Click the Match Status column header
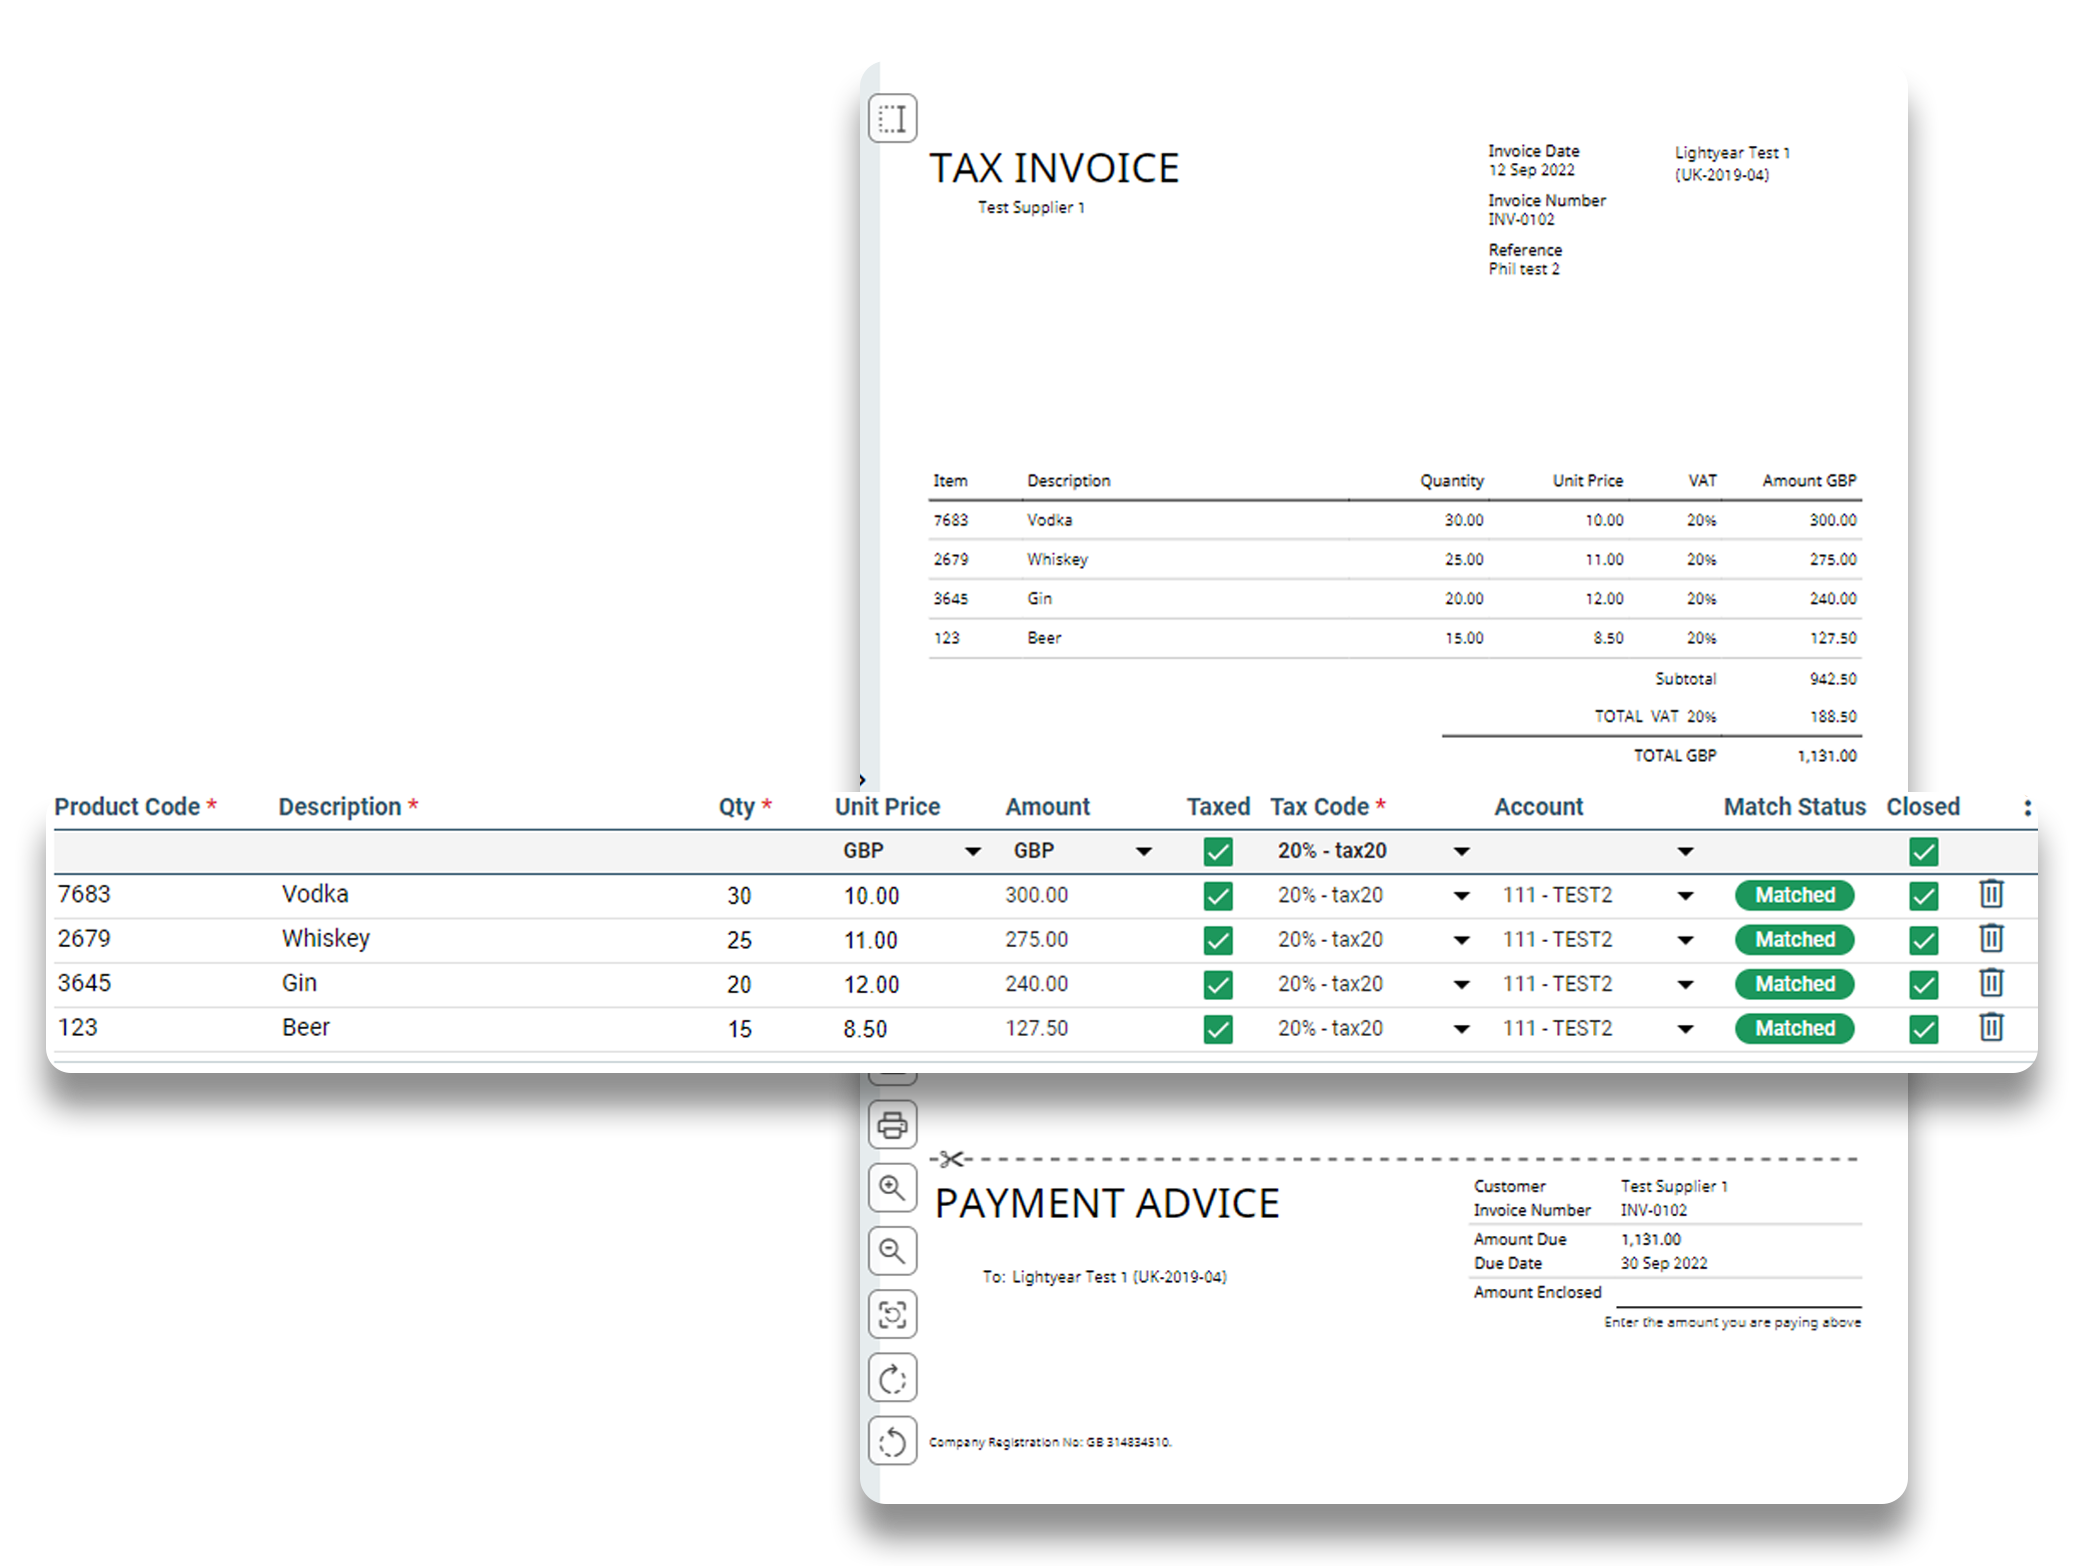This screenshot has height=1566, width=2089. point(1794,807)
